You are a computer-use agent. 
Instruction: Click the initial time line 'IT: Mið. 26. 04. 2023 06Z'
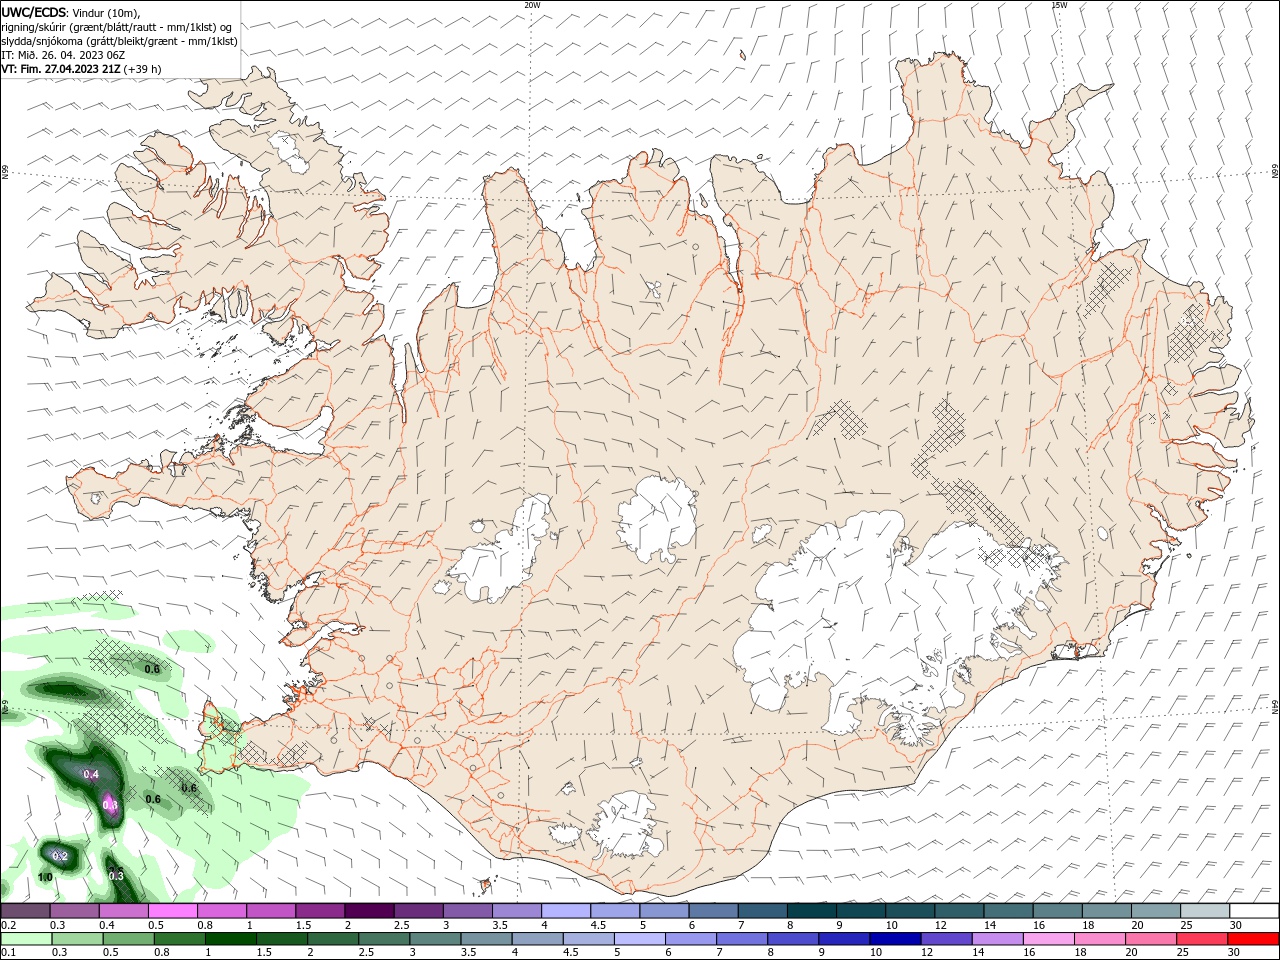[63, 55]
